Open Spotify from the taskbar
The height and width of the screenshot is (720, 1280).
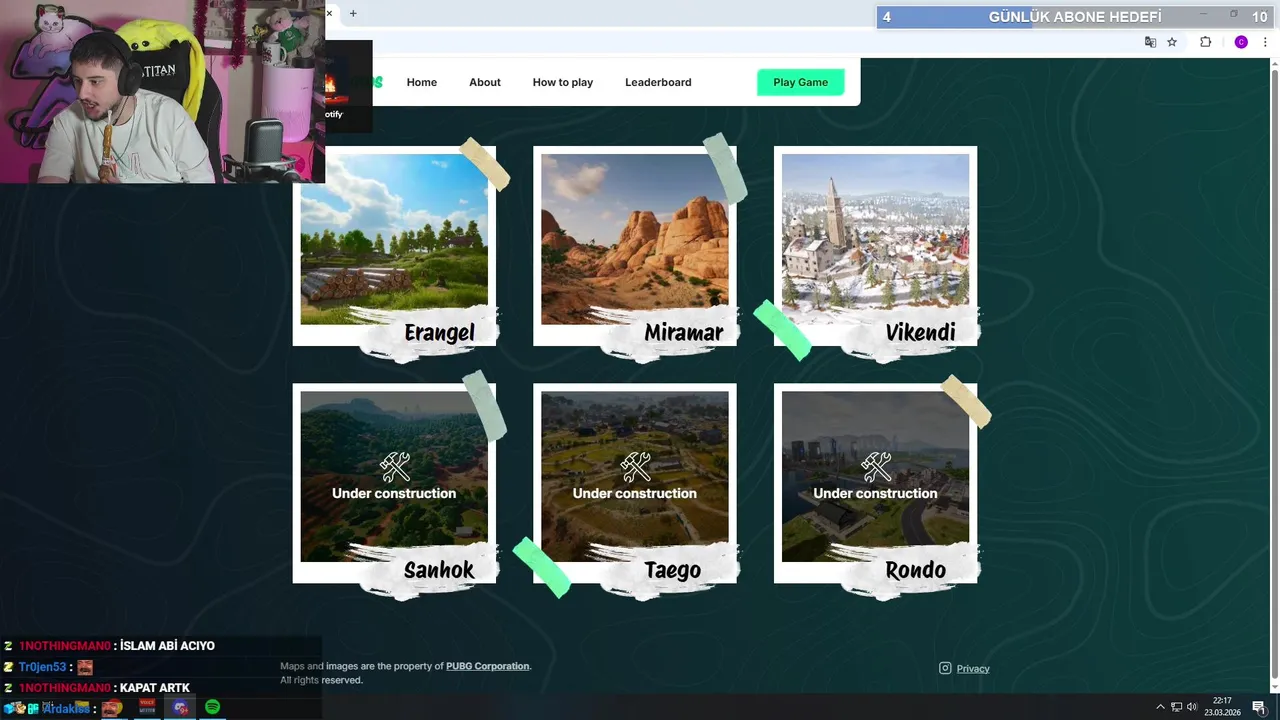(x=212, y=707)
